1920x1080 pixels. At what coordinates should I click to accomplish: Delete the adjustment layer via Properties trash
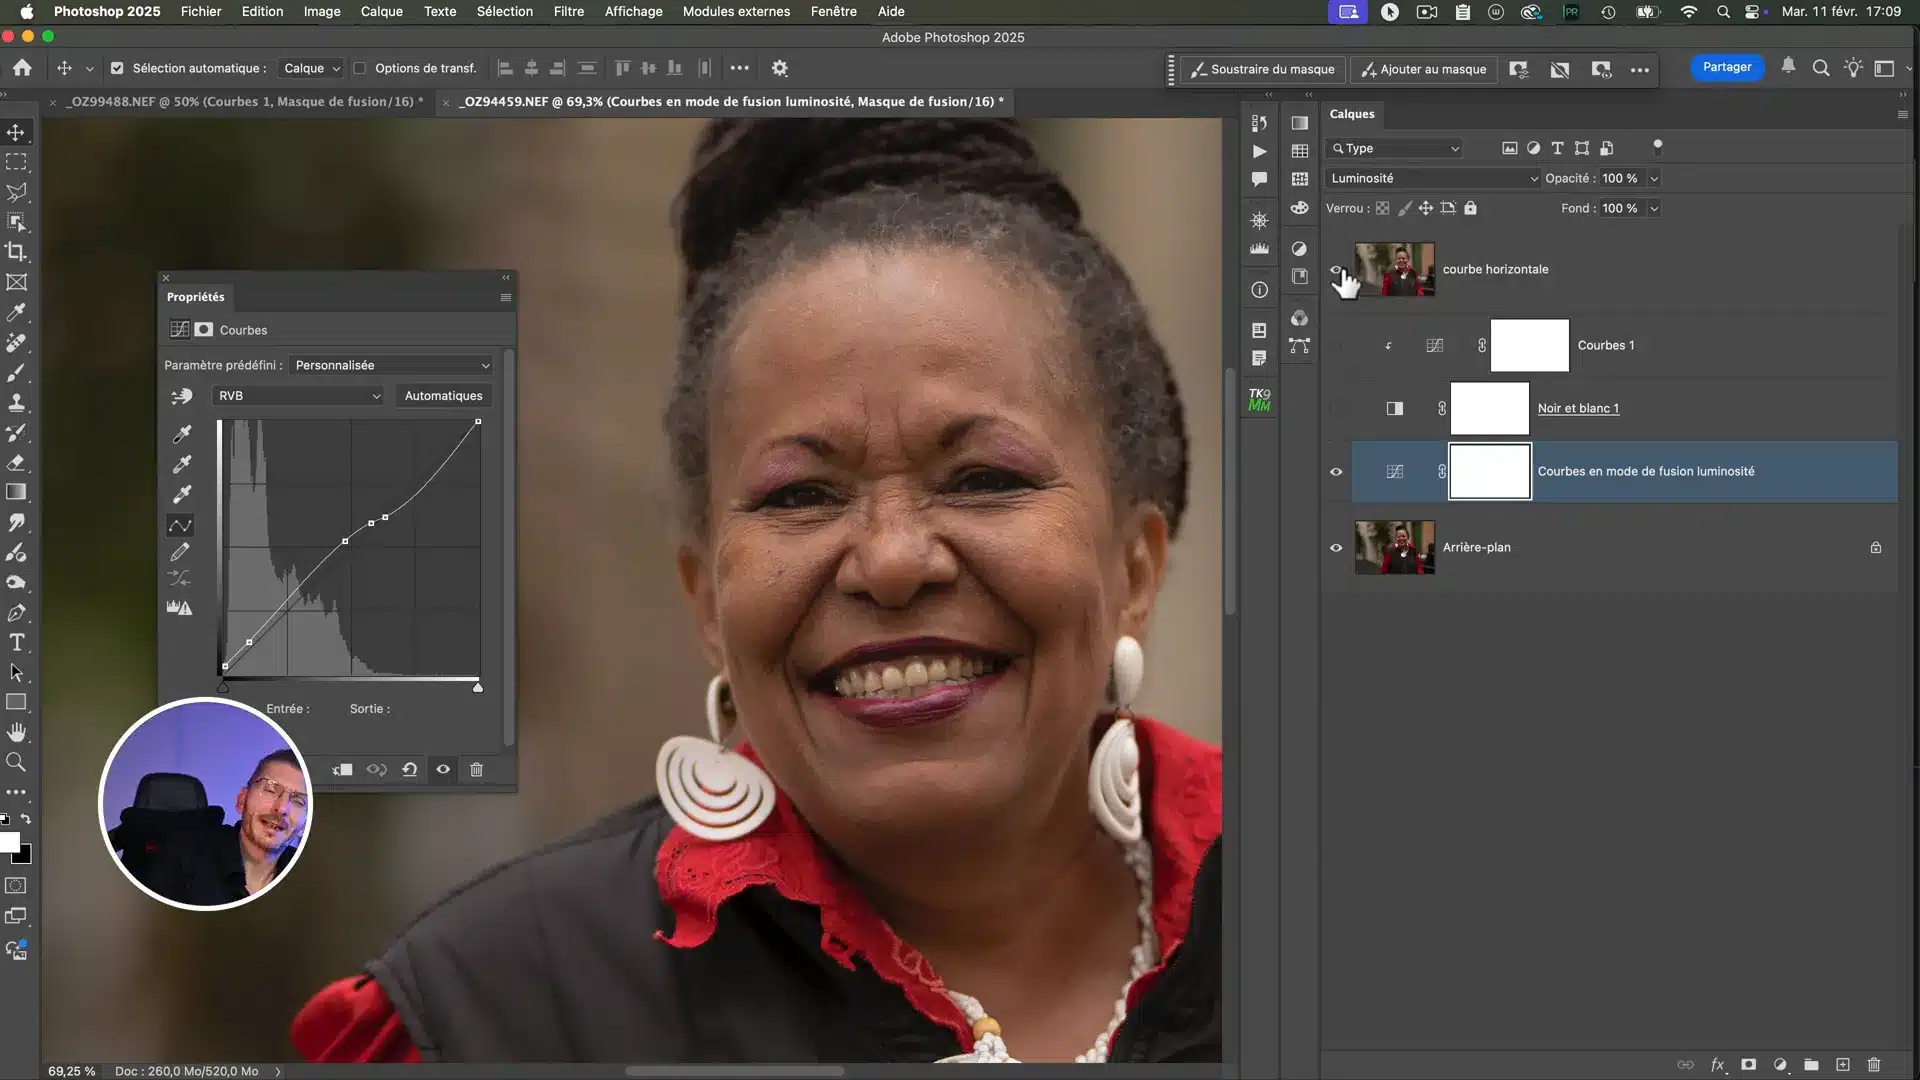(476, 769)
